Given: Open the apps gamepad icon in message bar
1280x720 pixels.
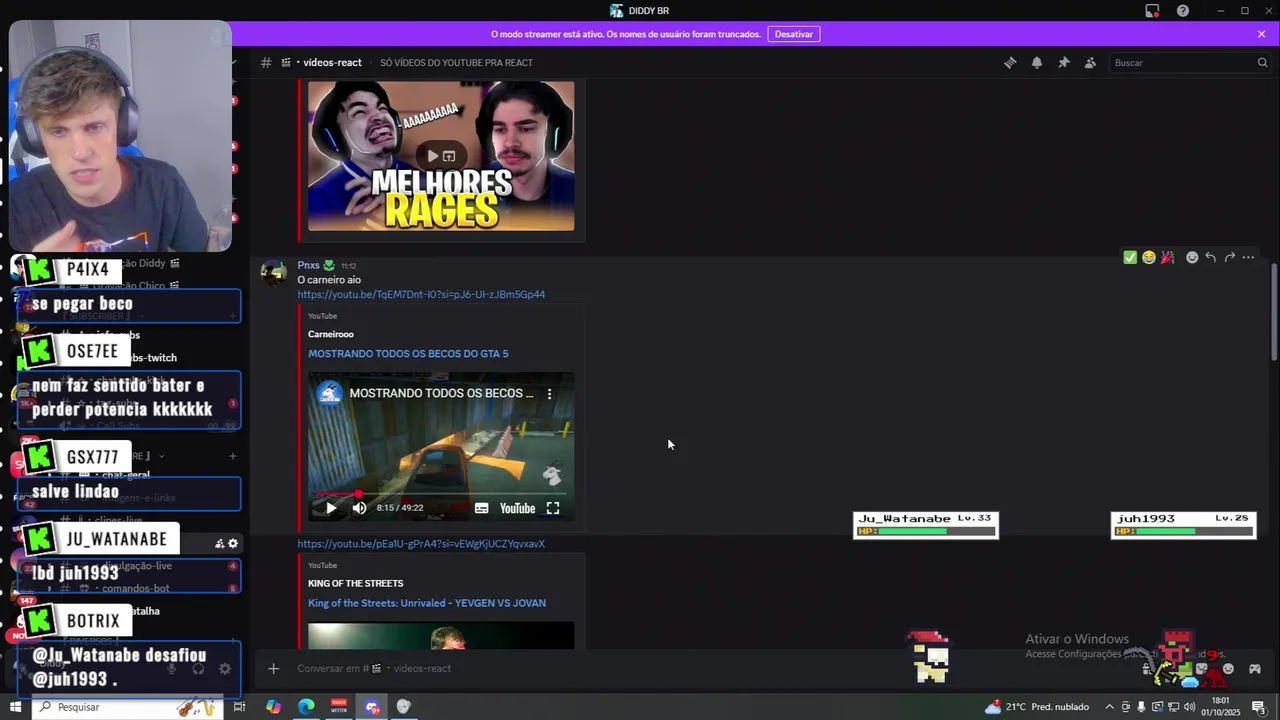Looking at the screenshot, I should [1255, 669].
